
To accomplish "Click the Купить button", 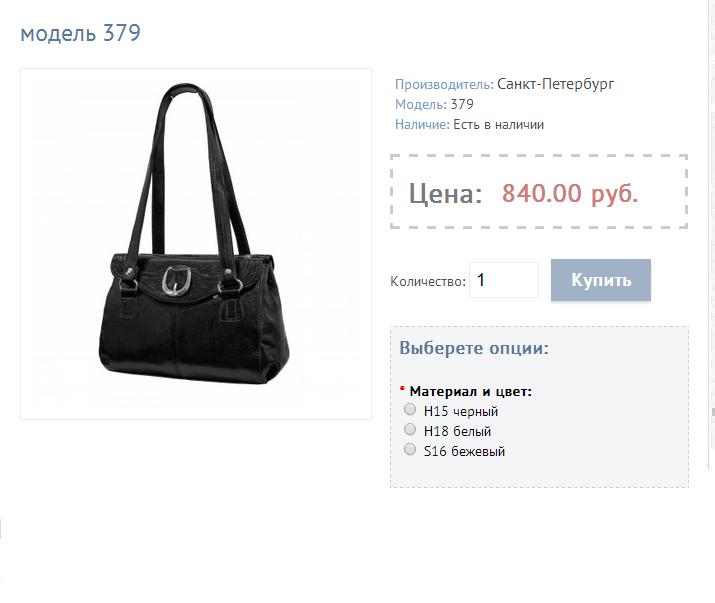I will pyautogui.click(x=601, y=280).
